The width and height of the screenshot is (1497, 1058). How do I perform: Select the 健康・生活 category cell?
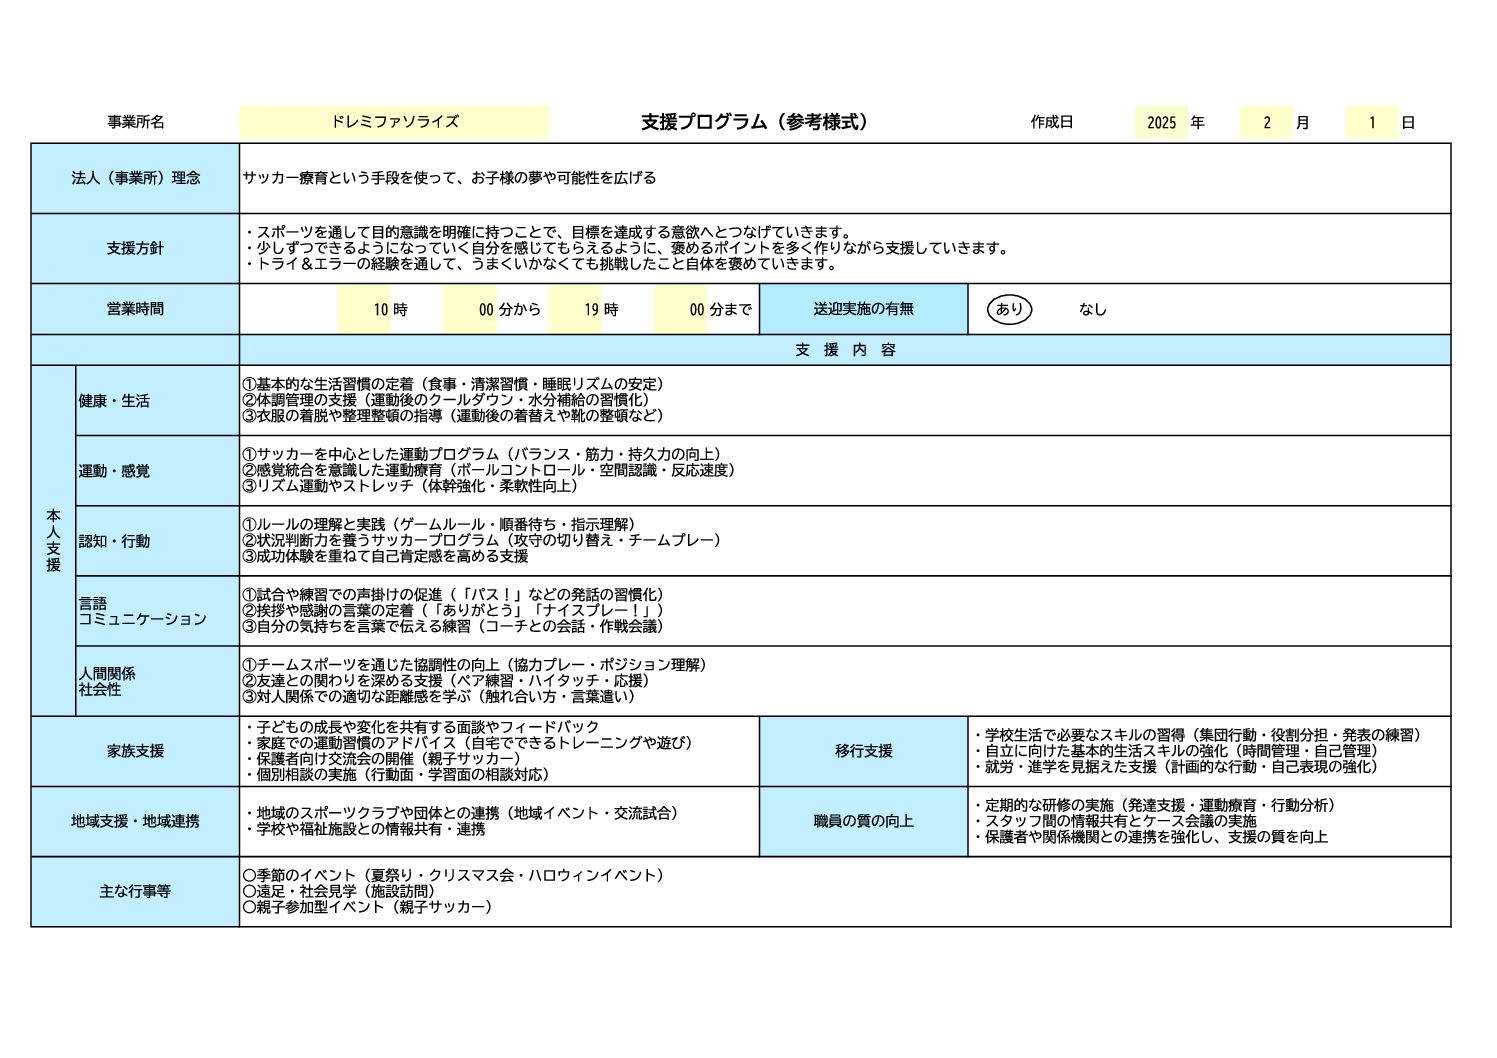[157, 401]
